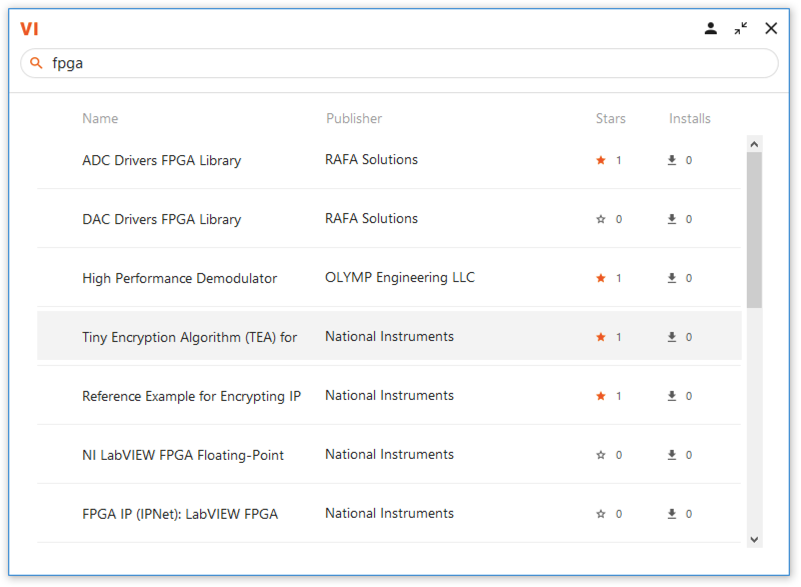The image size is (801, 587).
Task: Click the scrollbar down arrow
Action: point(754,539)
